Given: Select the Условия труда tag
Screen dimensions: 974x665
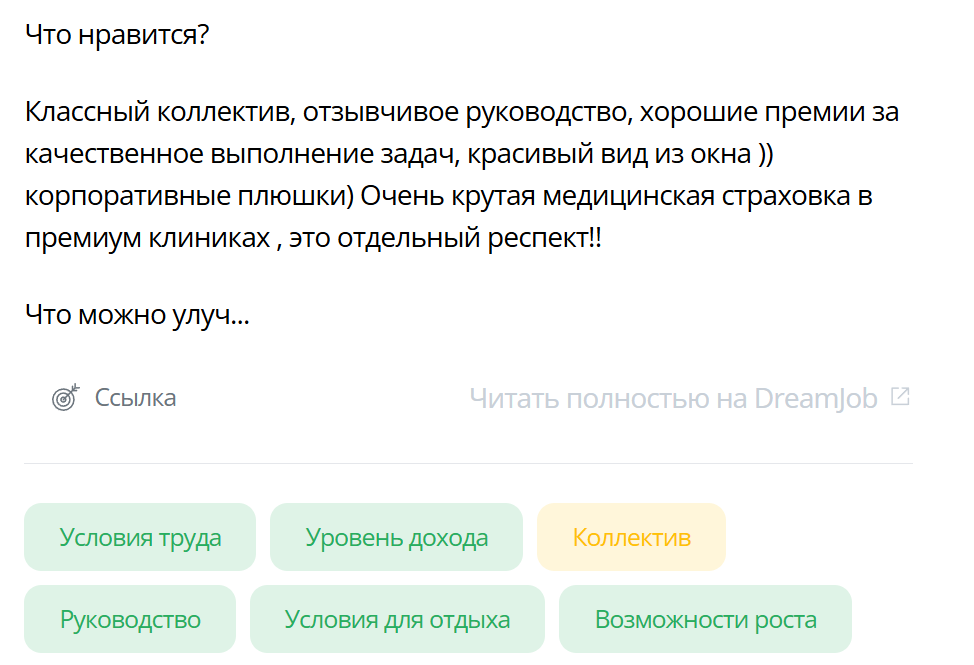Looking at the screenshot, I should click(x=140, y=537).
